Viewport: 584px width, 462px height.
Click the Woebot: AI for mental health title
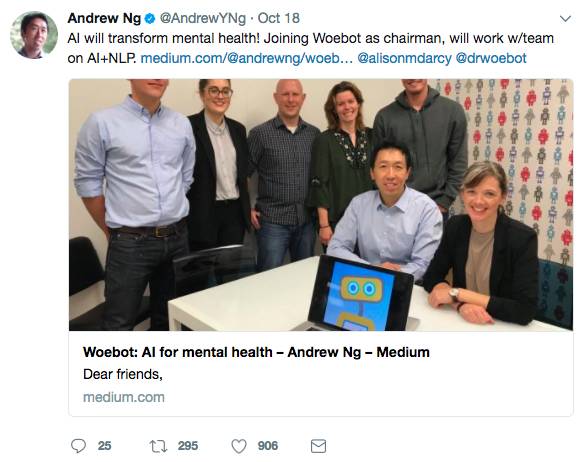(256, 352)
